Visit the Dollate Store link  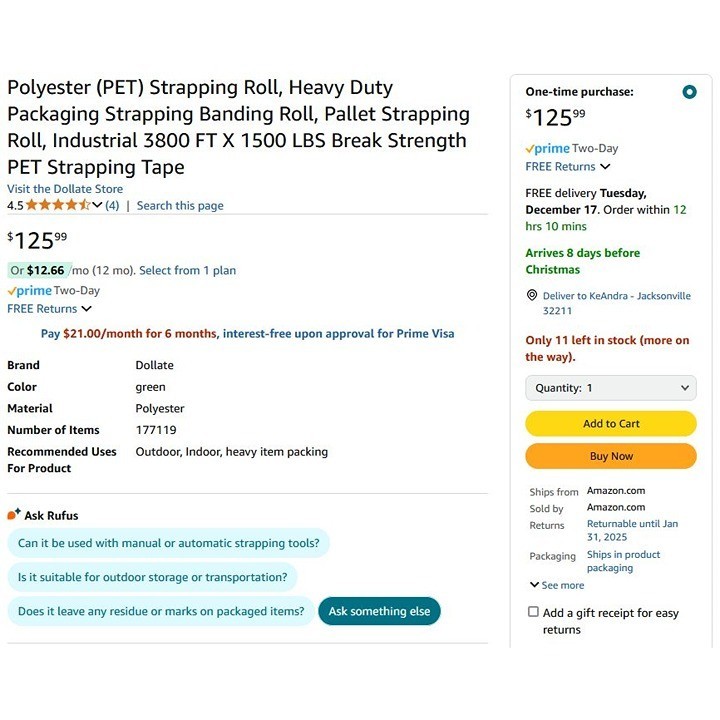65,189
